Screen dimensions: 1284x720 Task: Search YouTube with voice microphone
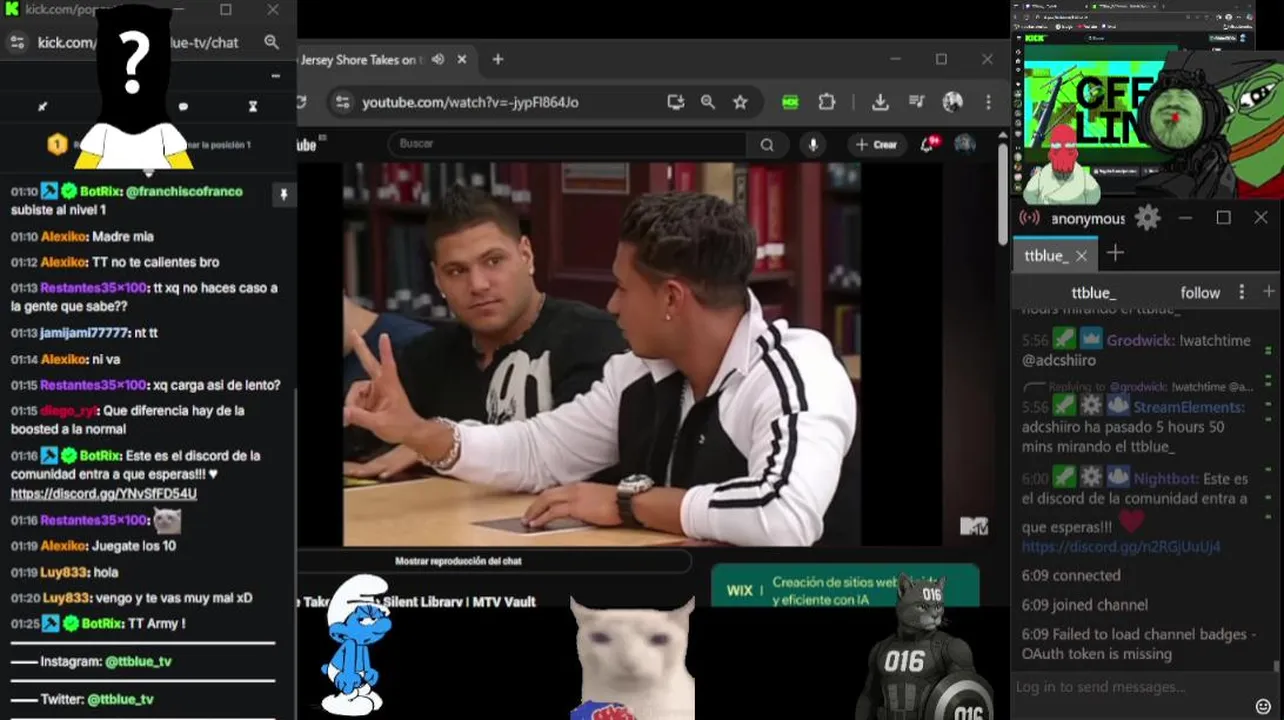[x=813, y=145]
